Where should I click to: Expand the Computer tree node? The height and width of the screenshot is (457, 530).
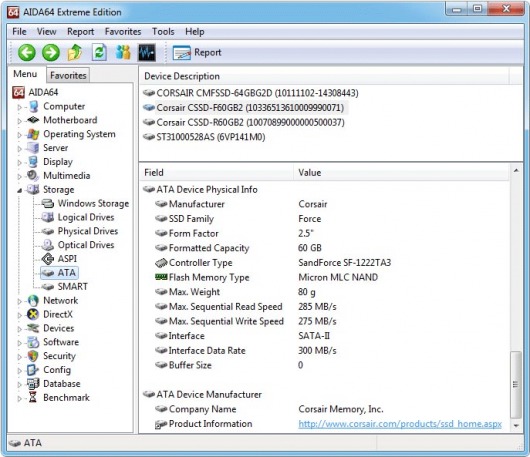pos(19,107)
